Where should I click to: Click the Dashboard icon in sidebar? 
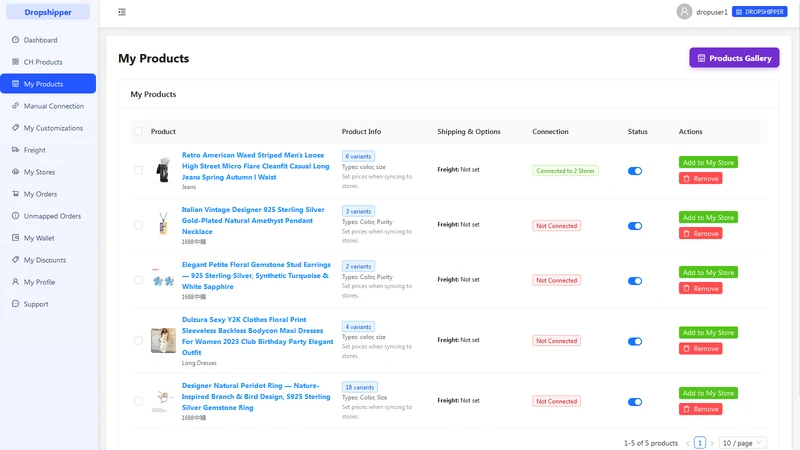pyautogui.click(x=15, y=40)
